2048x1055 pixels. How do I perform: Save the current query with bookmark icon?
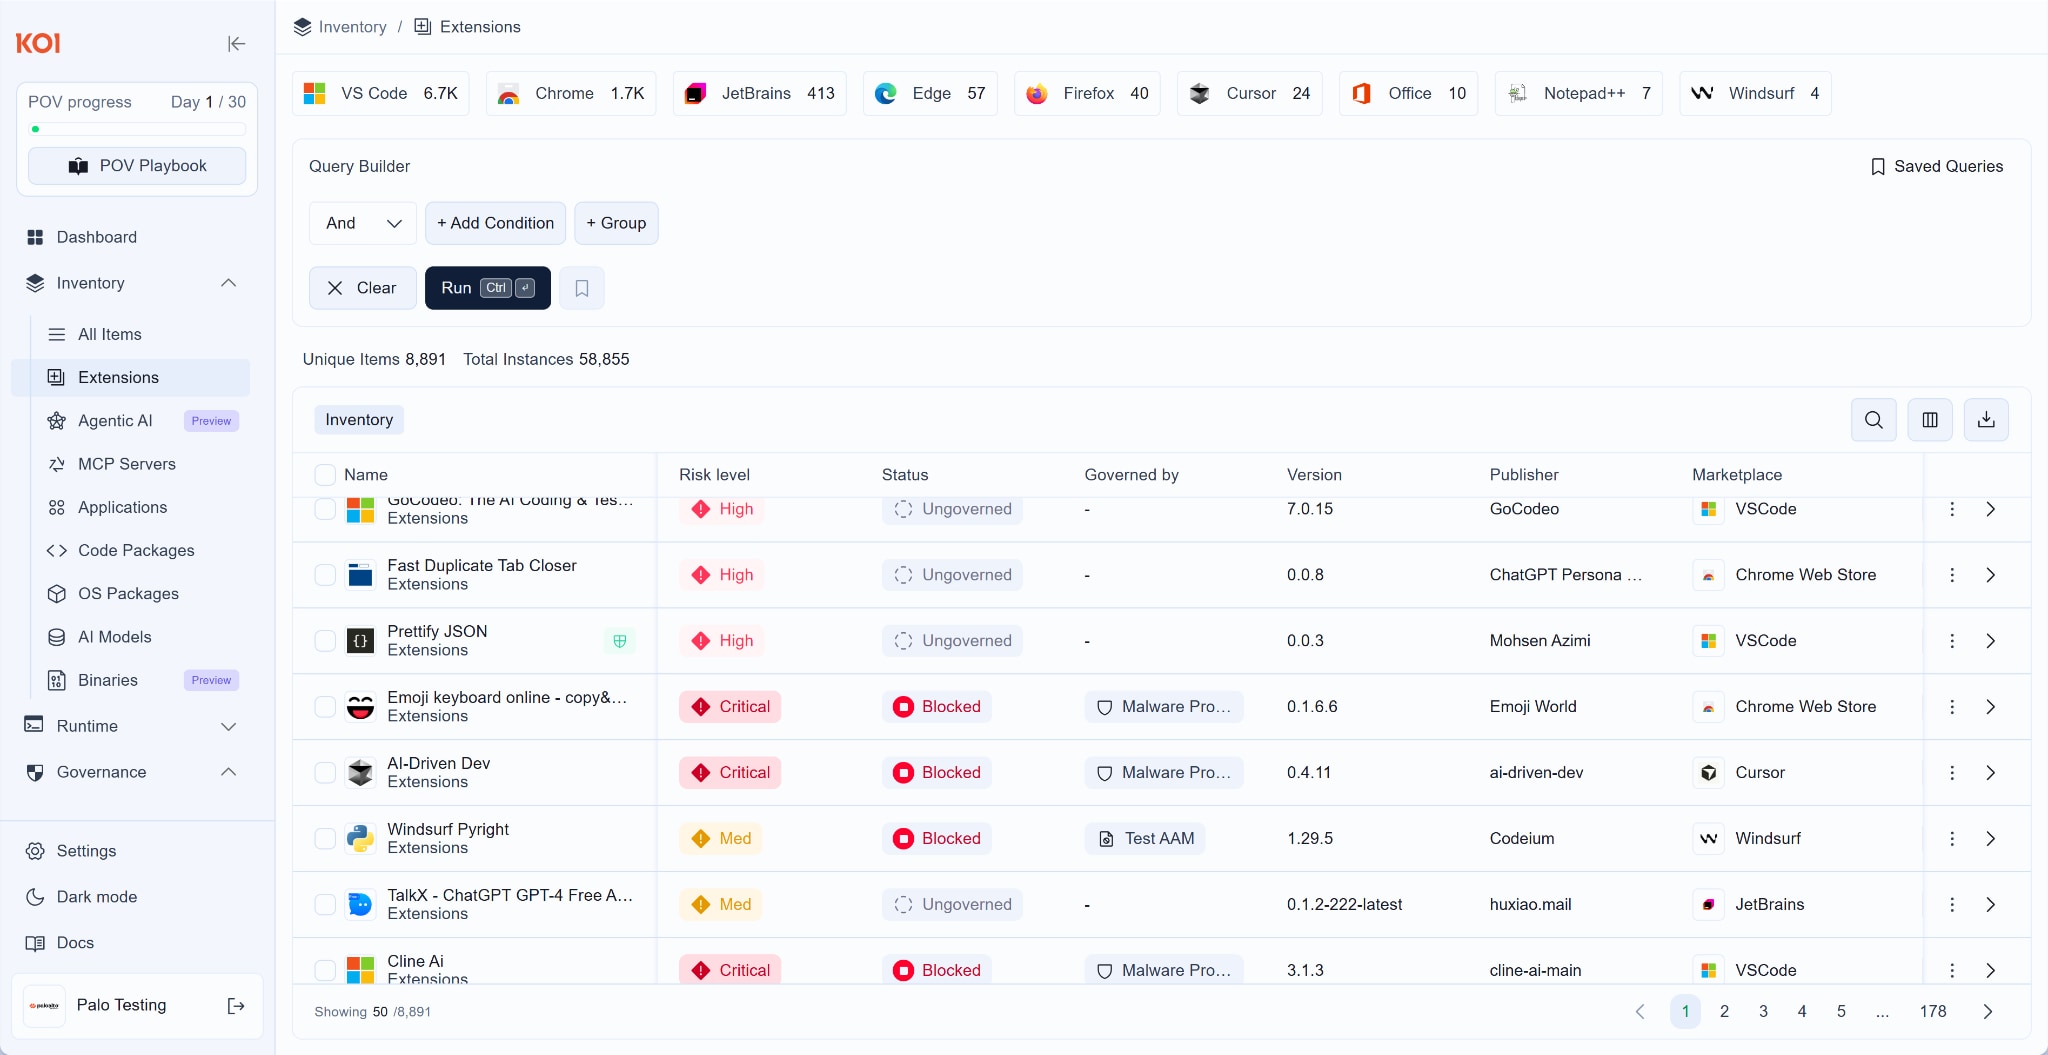pyautogui.click(x=582, y=288)
